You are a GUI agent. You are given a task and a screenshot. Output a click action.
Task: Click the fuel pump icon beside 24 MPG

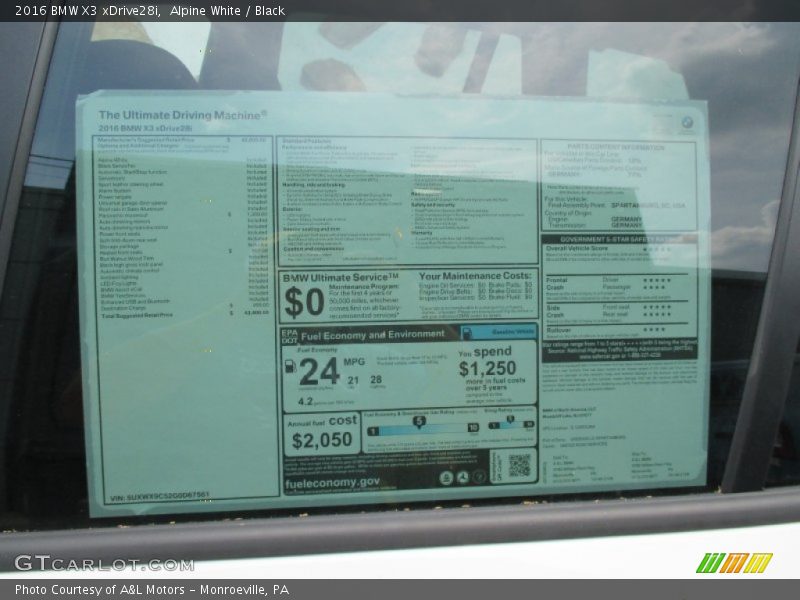(x=290, y=366)
